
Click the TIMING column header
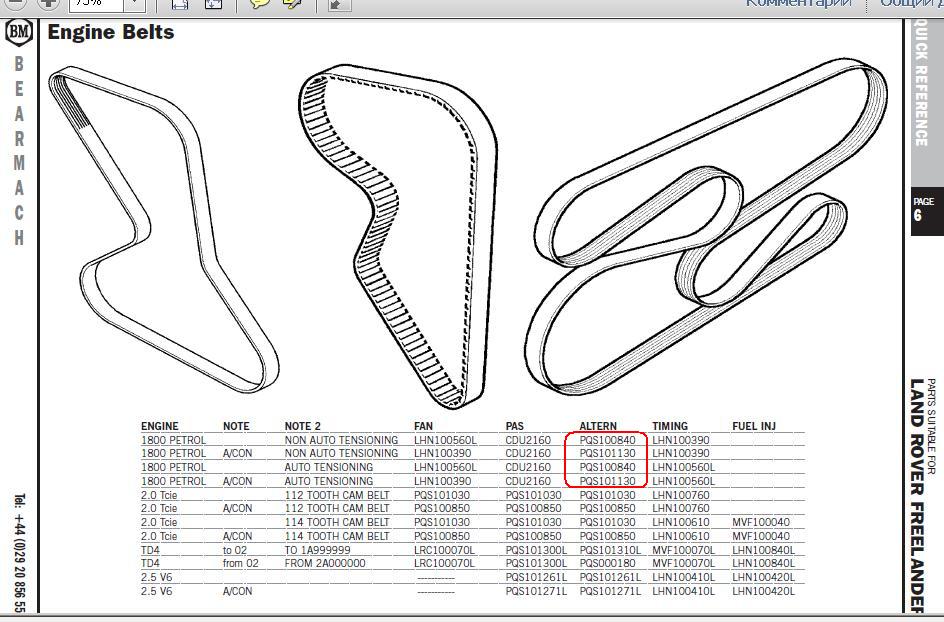tap(669, 426)
